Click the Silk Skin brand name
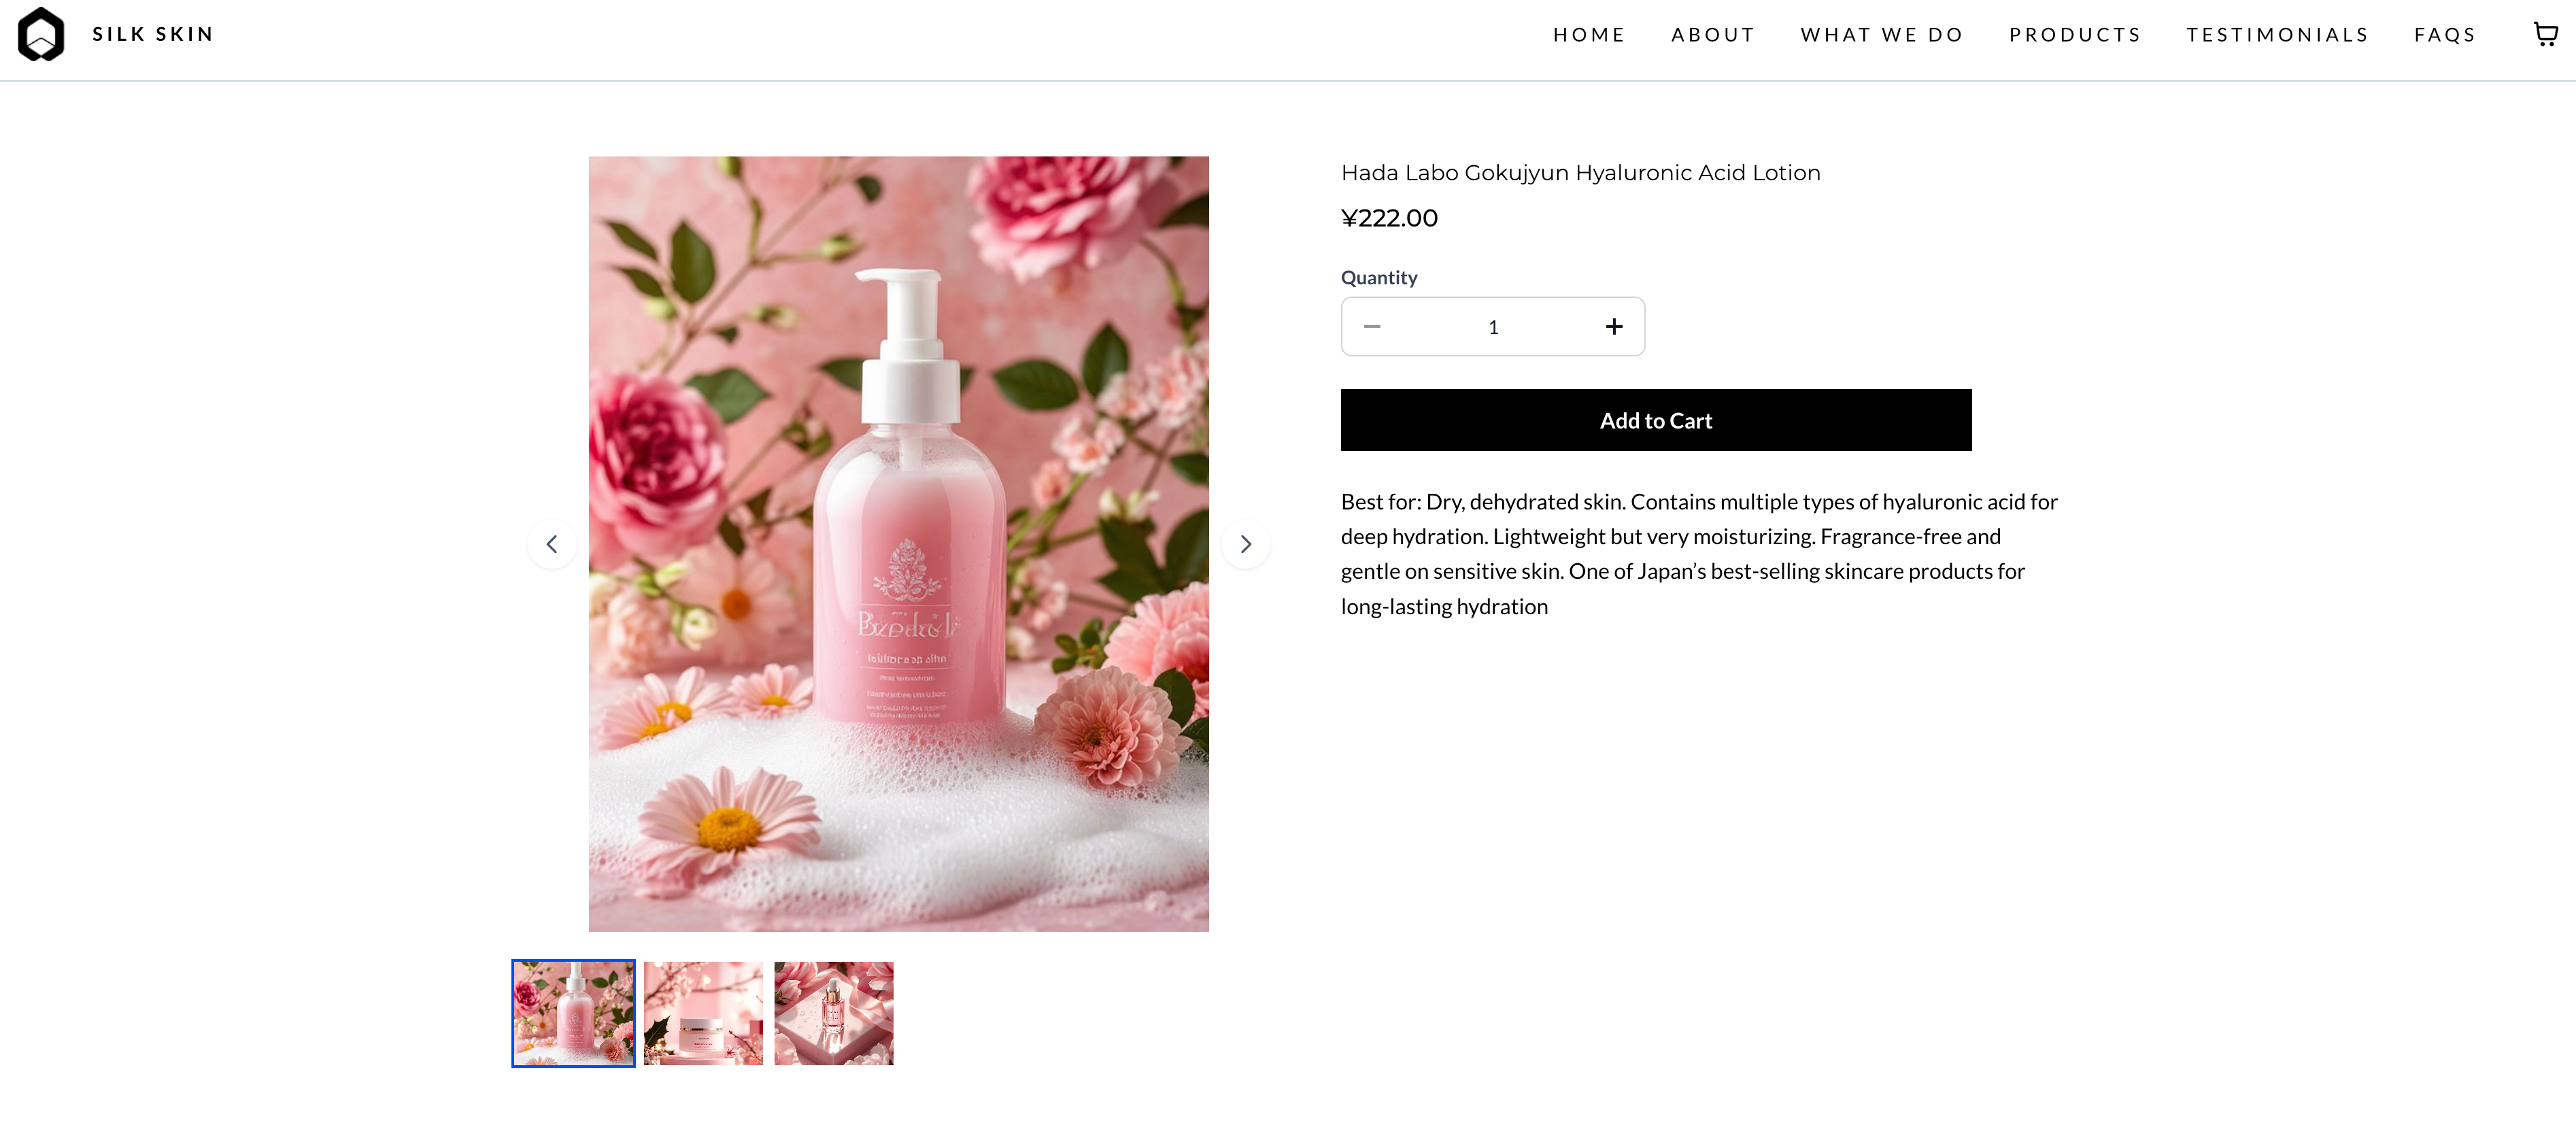 point(153,34)
